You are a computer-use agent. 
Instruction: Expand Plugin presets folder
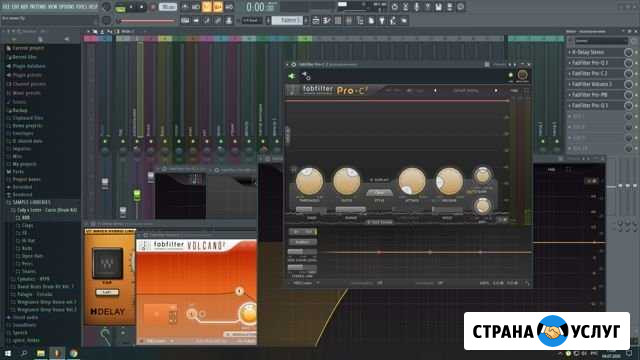tap(27, 75)
